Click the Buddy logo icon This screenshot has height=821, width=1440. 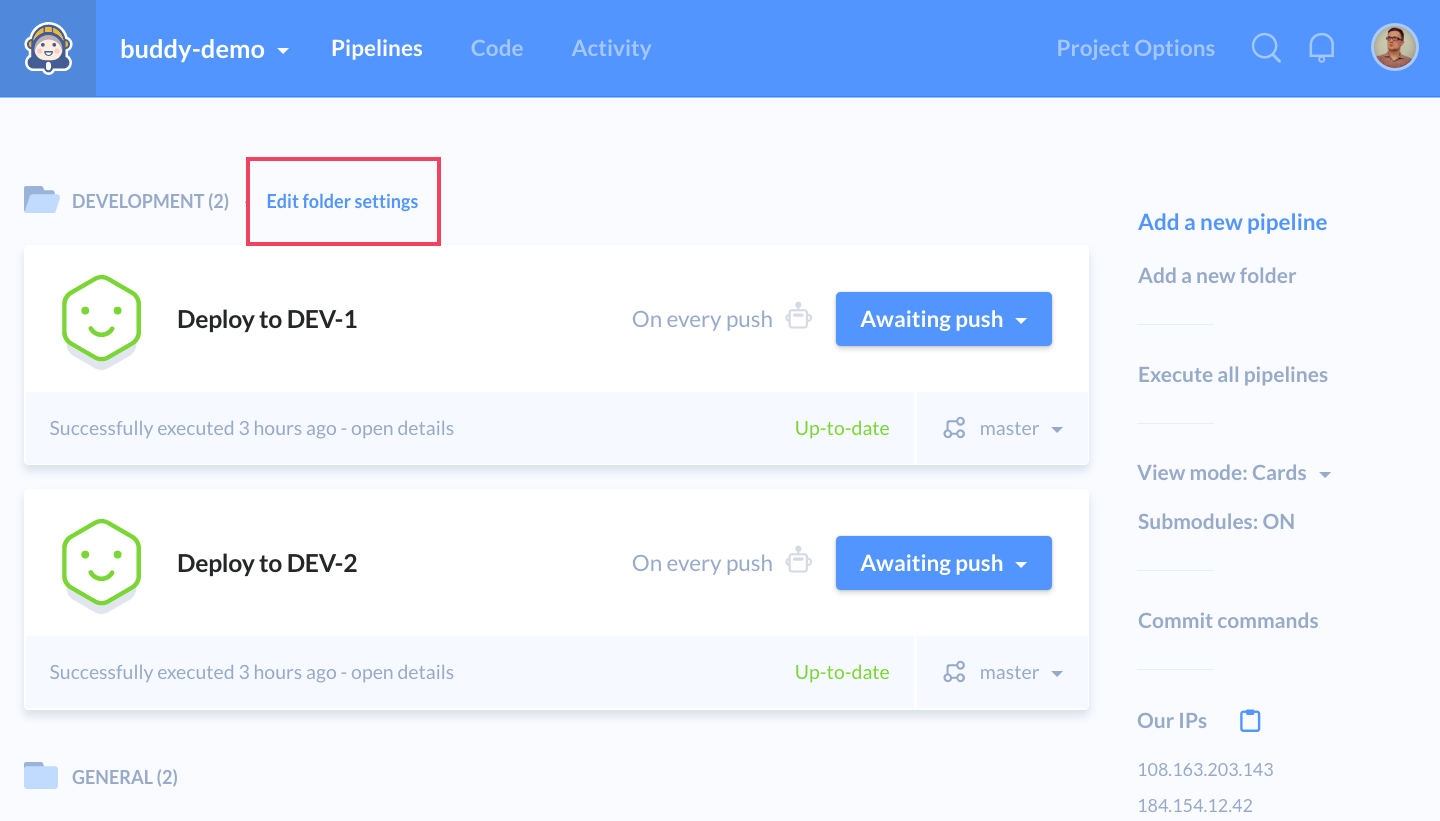pyautogui.click(x=48, y=48)
